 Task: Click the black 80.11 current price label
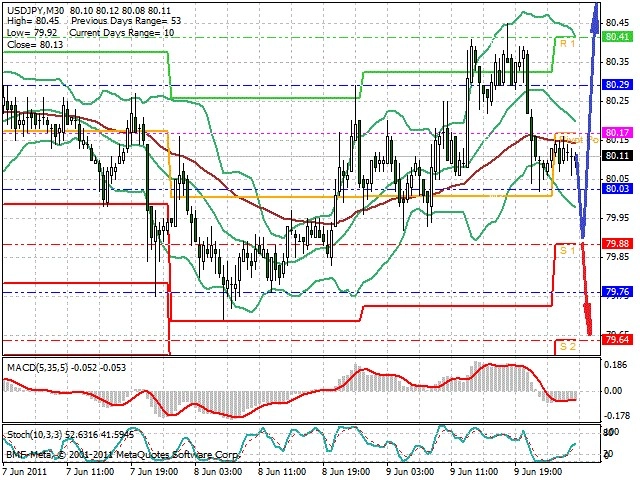(618, 156)
